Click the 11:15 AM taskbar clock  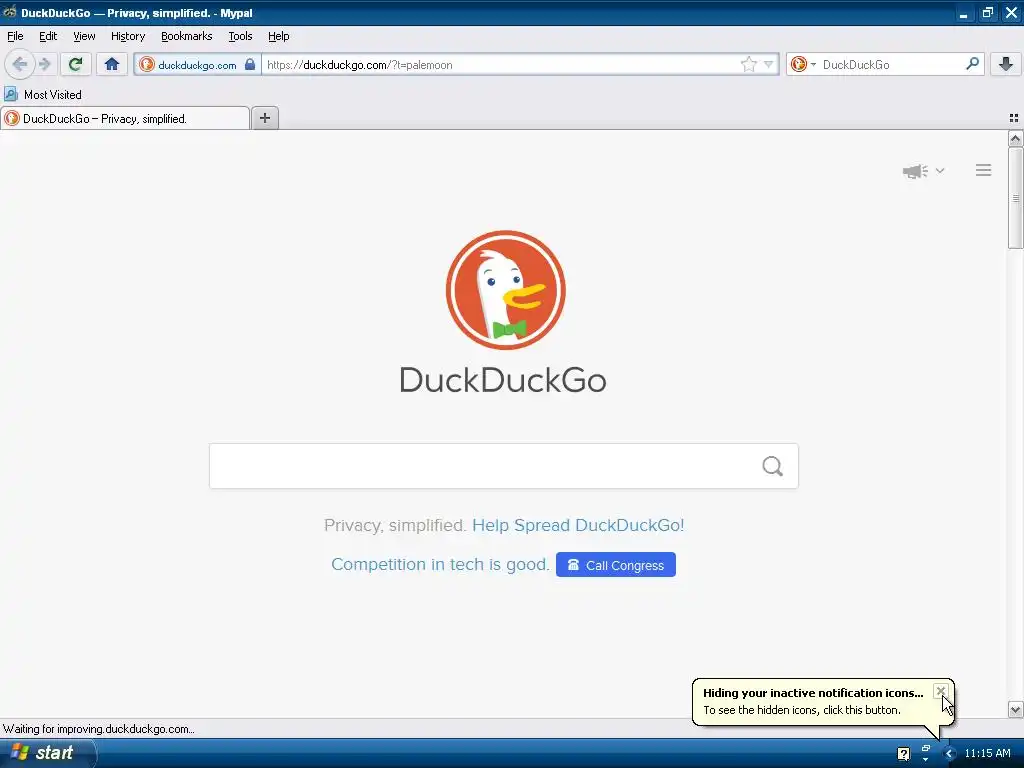(x=987, y=754)
